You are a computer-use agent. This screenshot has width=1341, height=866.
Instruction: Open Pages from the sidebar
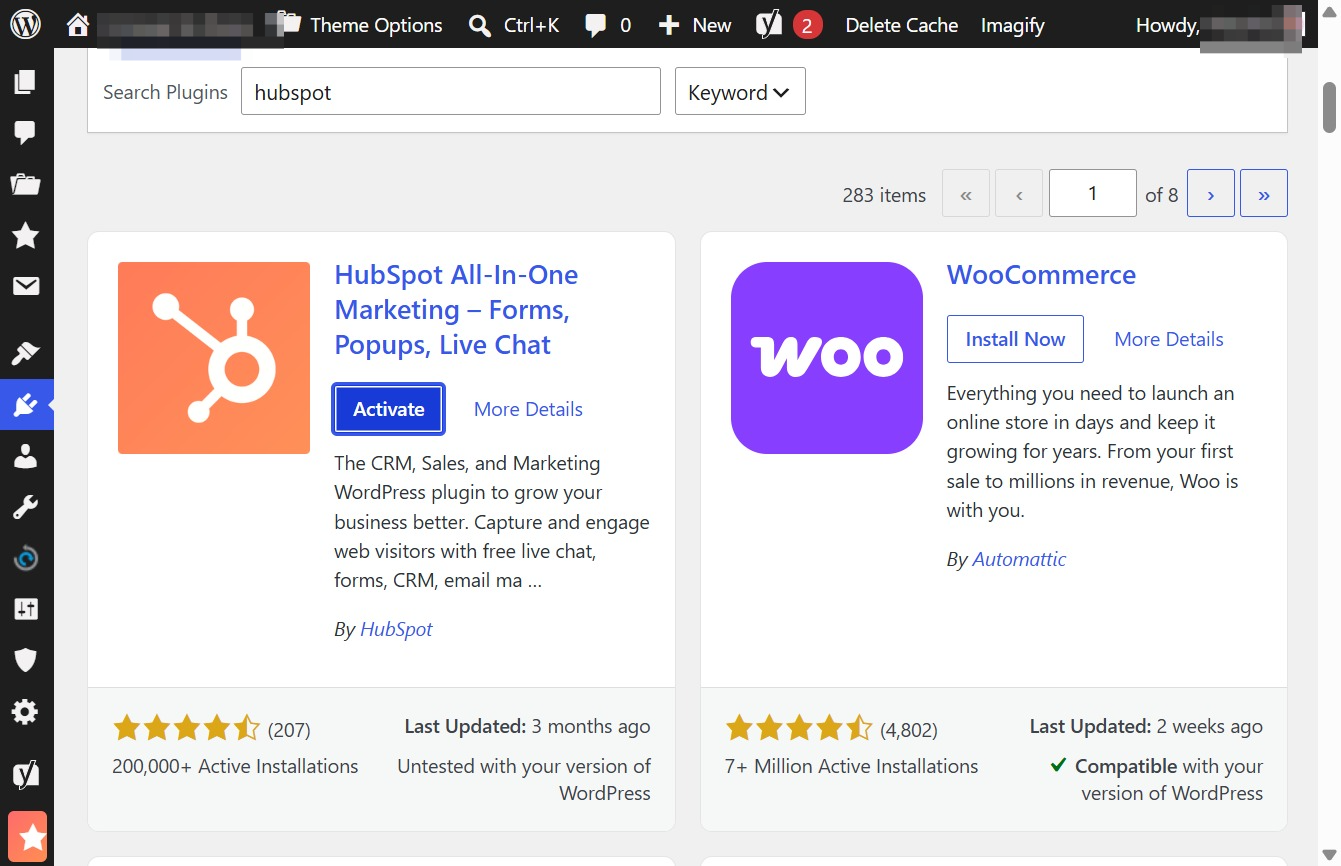25,82
